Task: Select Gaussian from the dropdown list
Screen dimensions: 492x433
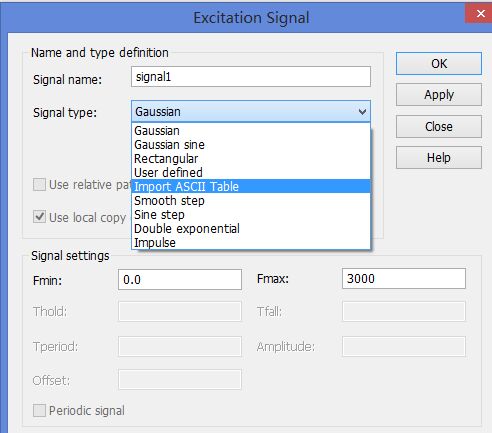Action: pos(251,131)
